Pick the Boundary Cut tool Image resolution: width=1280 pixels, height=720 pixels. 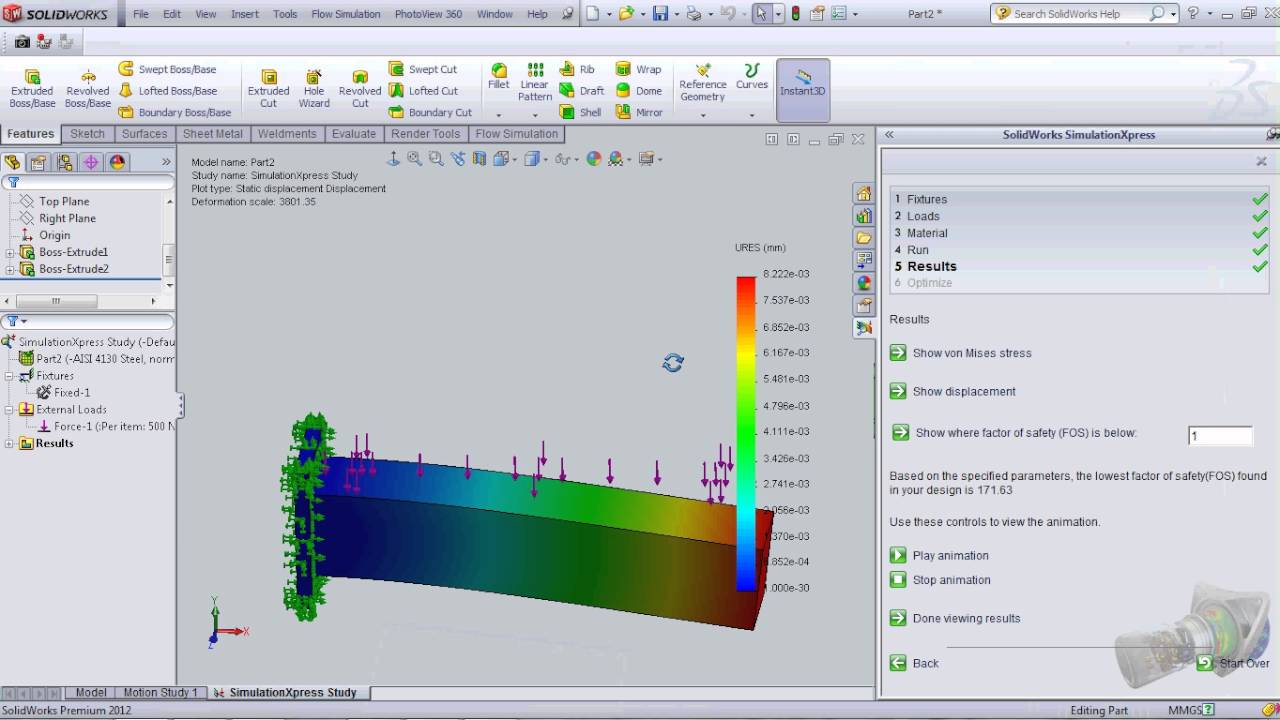pos(430,112)
